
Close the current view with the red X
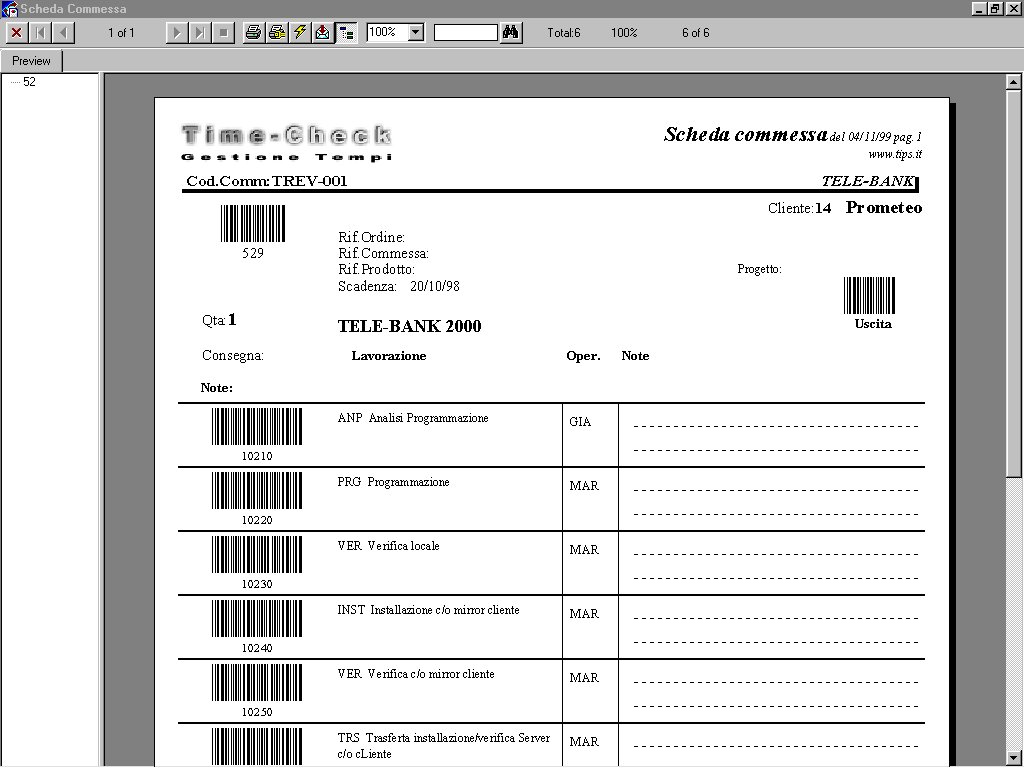click(16, 32)
